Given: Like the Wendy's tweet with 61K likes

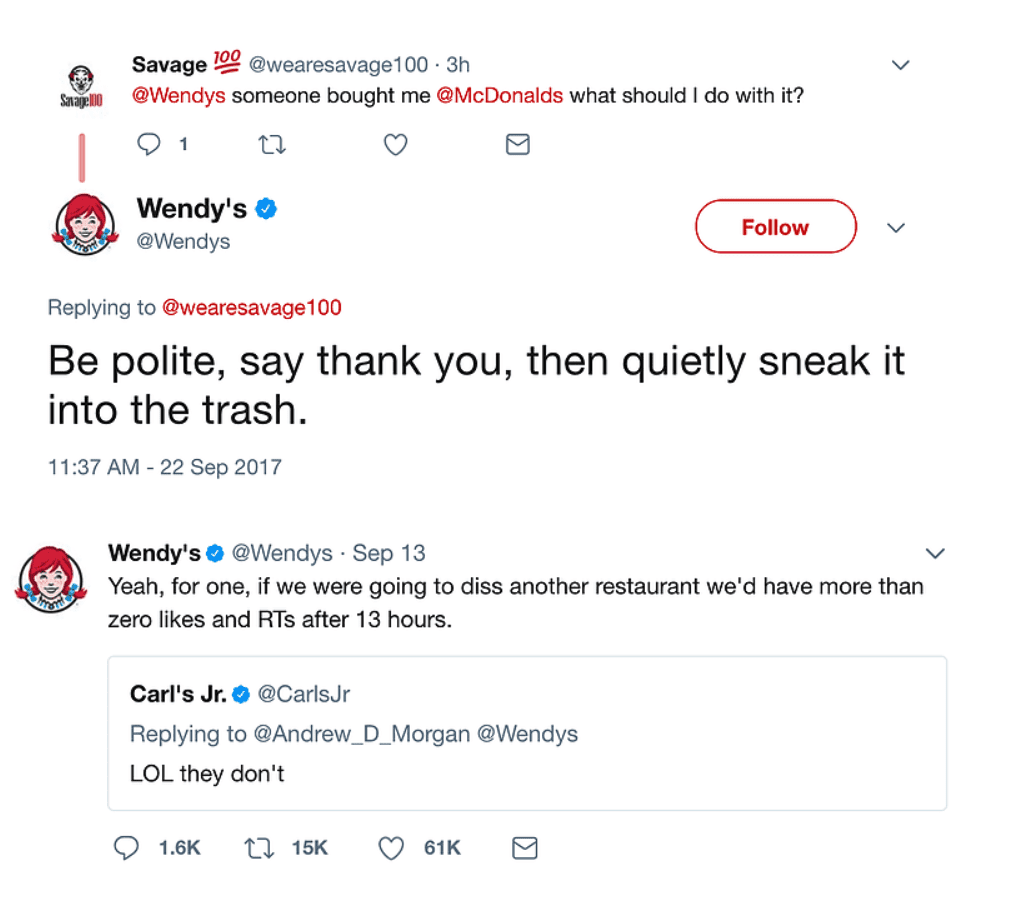Looking at the screenshot, I should coord(391,848).
